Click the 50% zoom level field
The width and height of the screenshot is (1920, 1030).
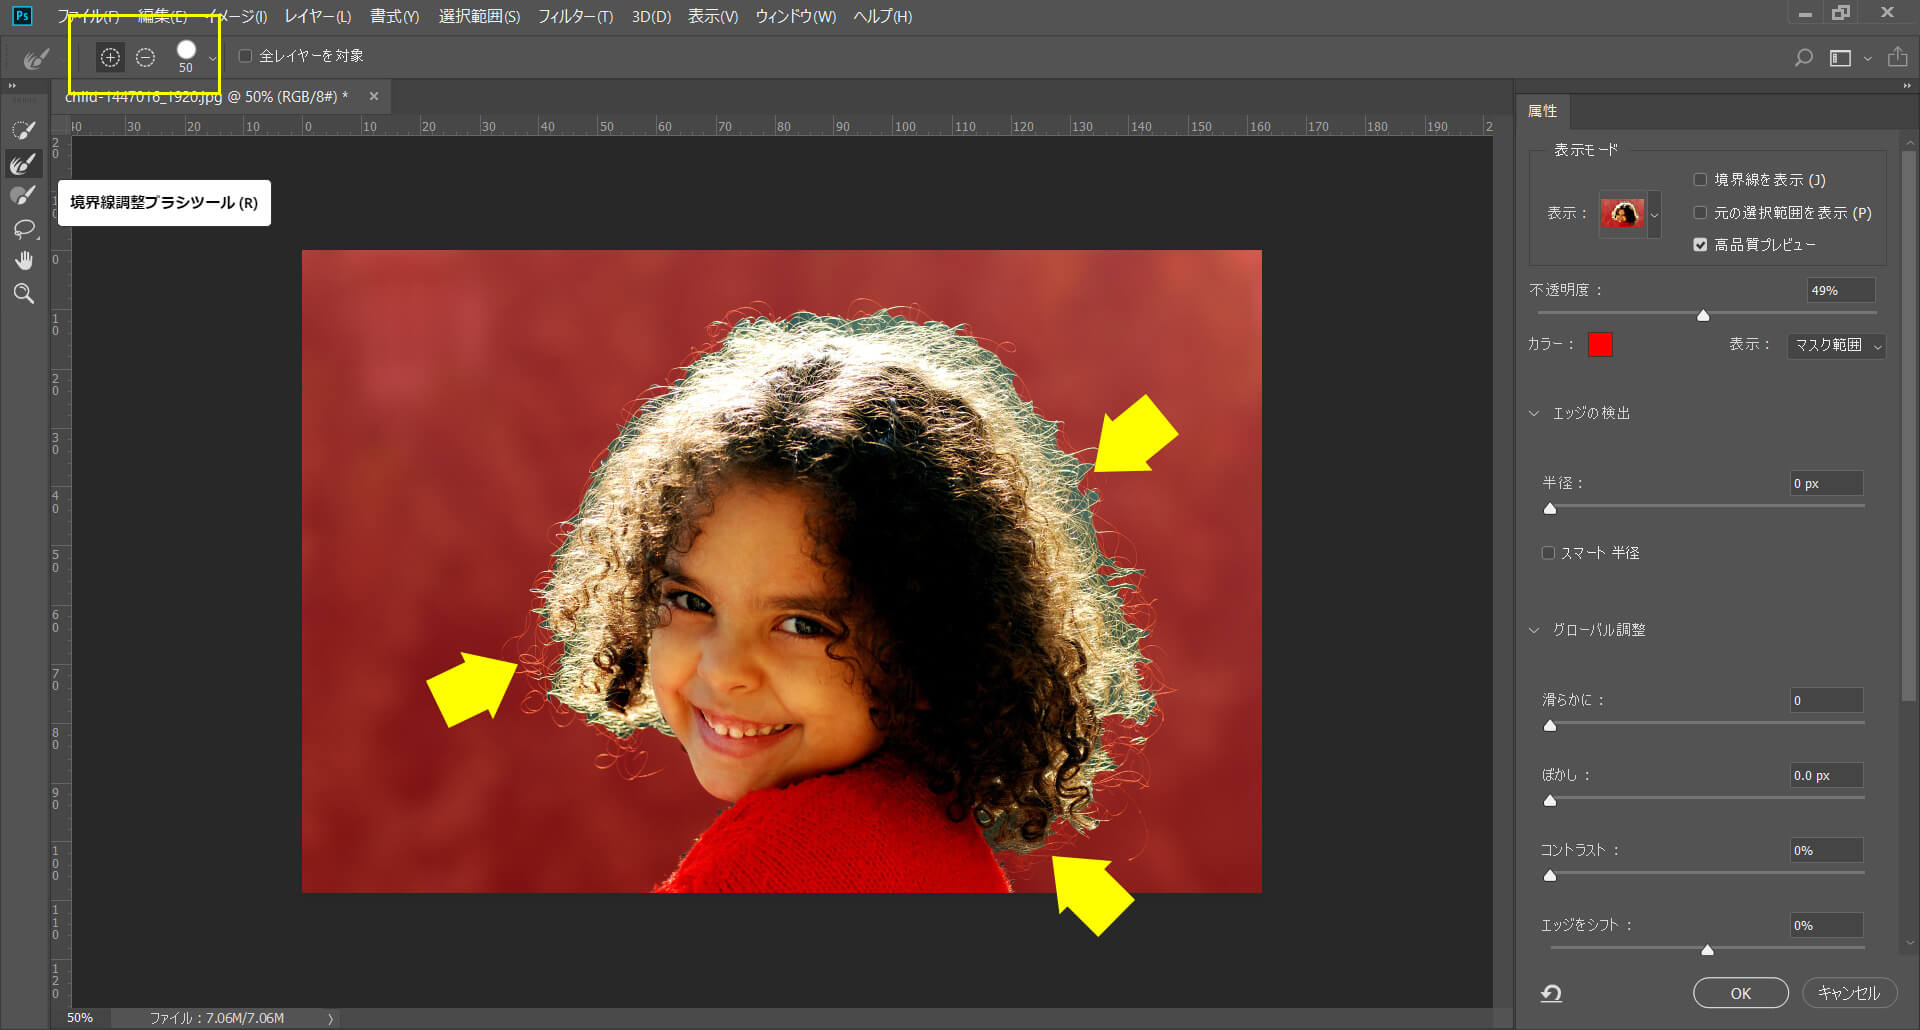80,1018
